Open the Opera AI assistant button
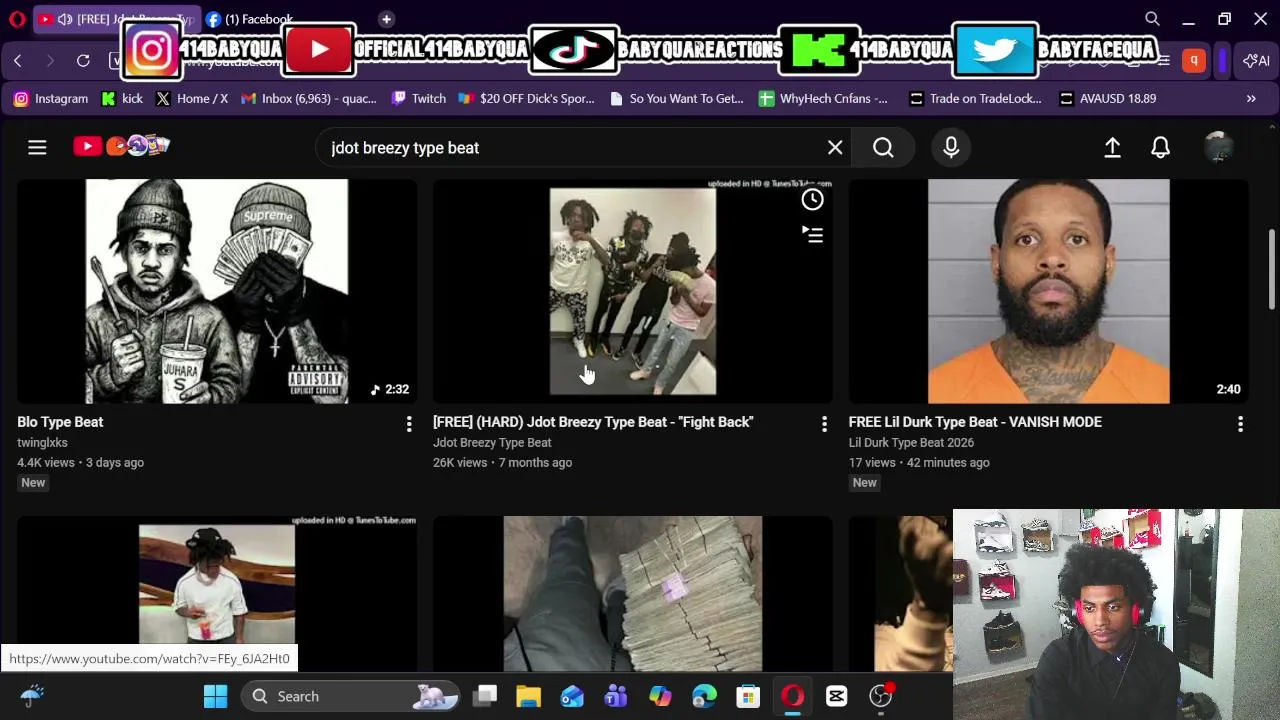Image resolution: width=1280 pixels, height=720 pixels. click(x=1256, y=61)
